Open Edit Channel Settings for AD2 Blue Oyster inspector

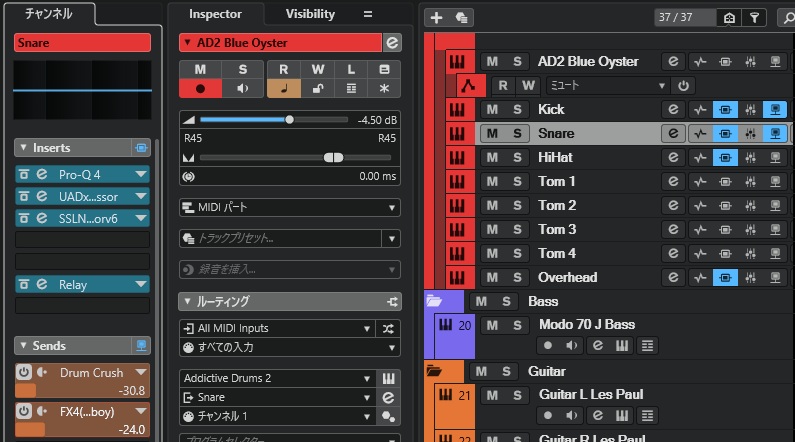click(x=392, y=43)
